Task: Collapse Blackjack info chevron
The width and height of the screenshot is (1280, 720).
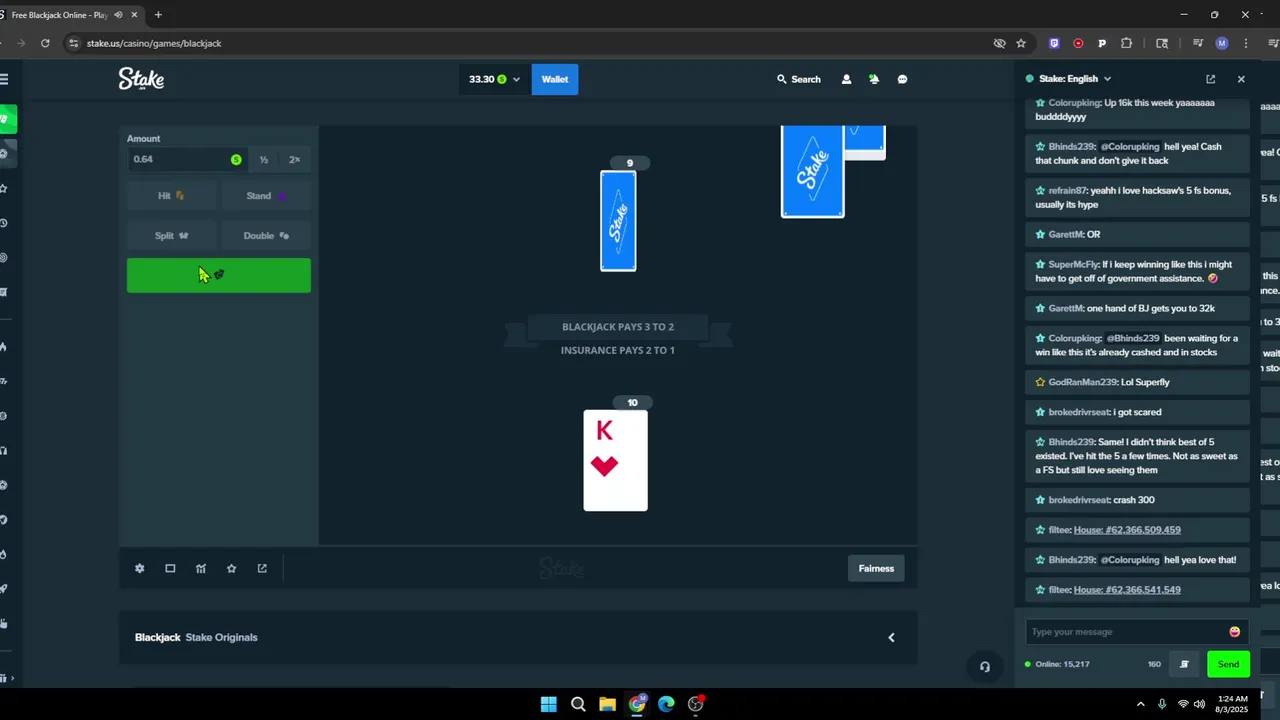Action: (x=891, y=637)
